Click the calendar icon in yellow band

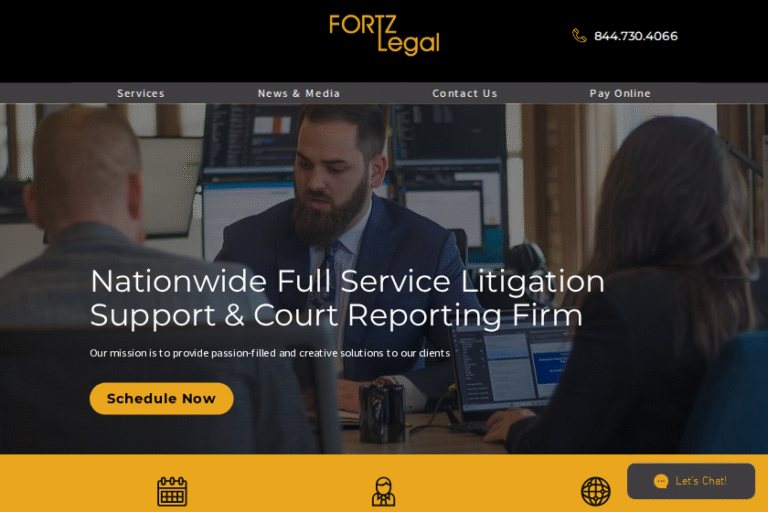(172, 491)
